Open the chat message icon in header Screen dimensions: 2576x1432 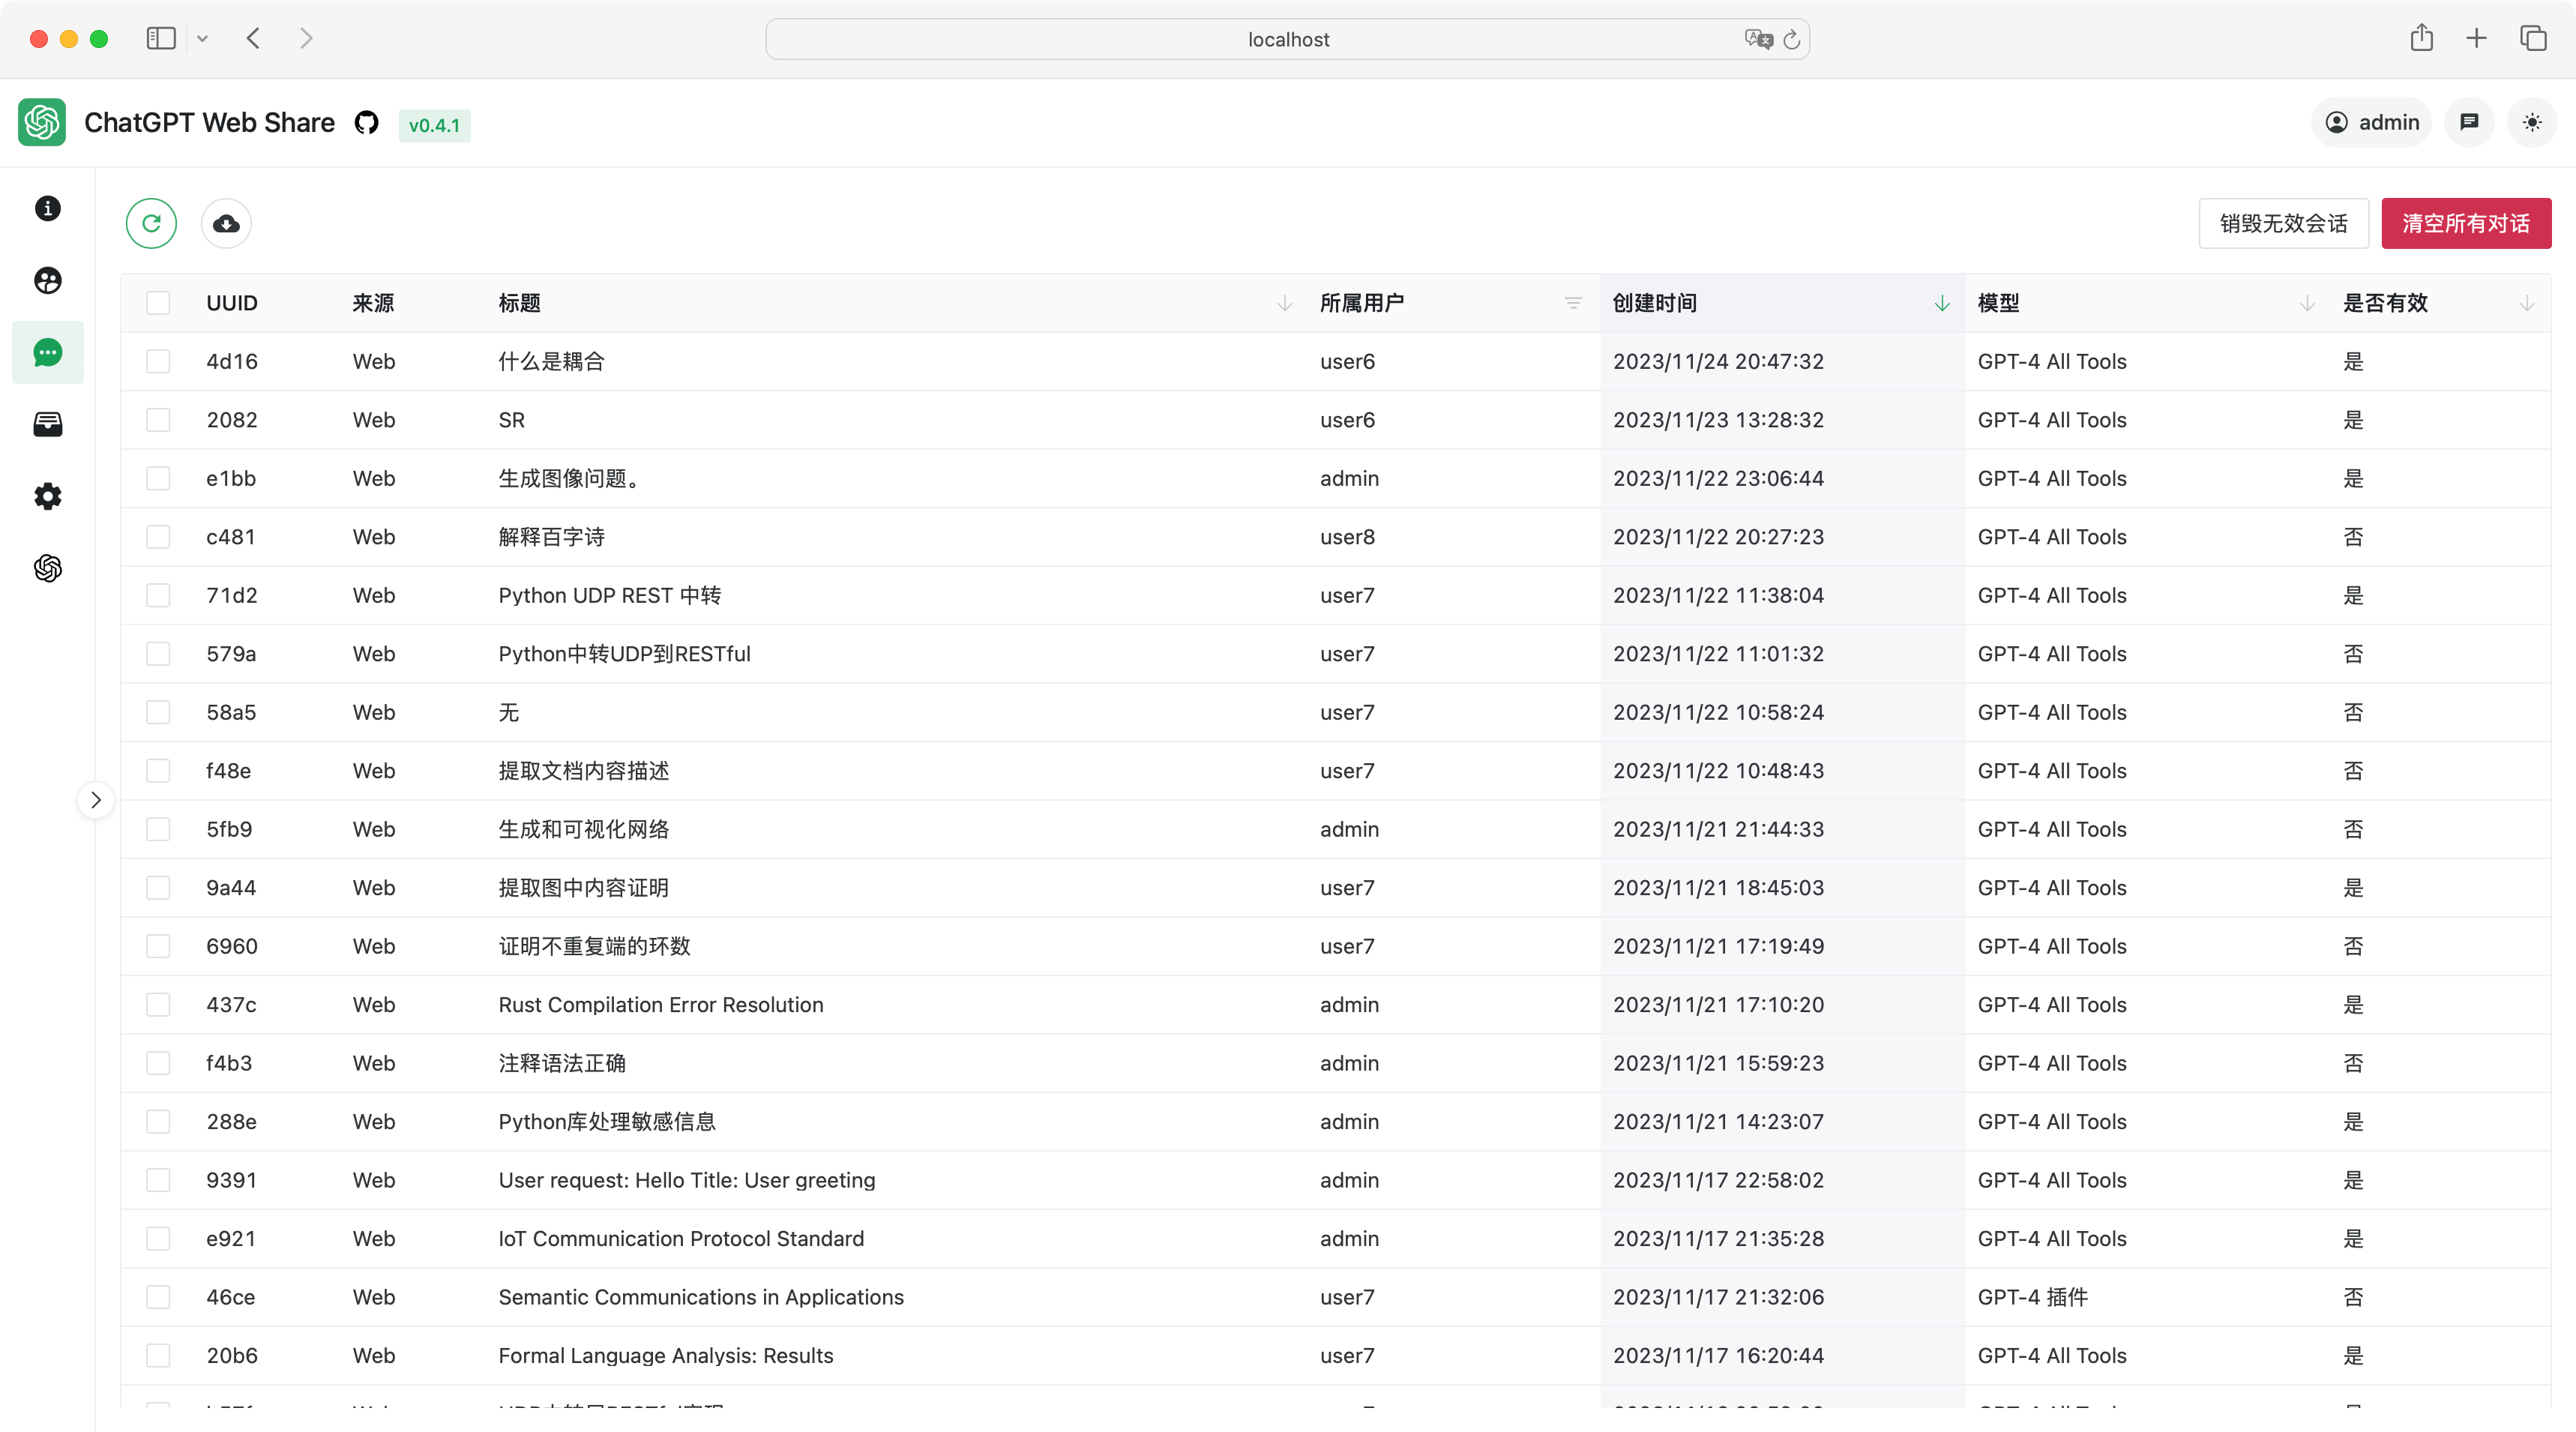pos(2469,122)
